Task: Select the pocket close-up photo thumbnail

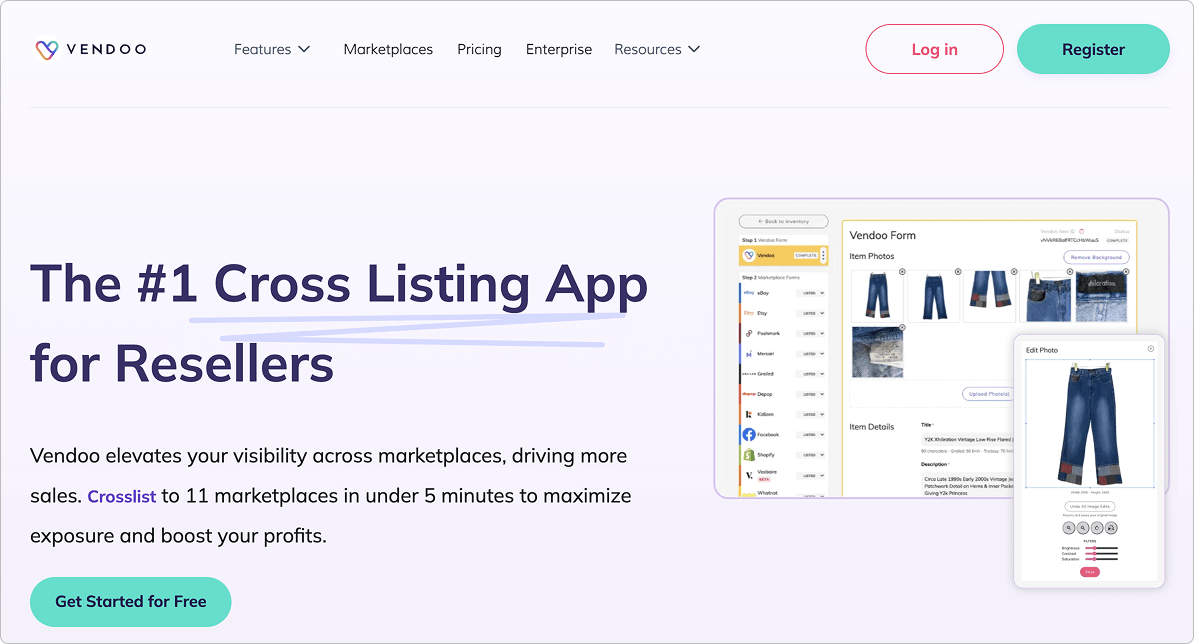Action: 1048,297
